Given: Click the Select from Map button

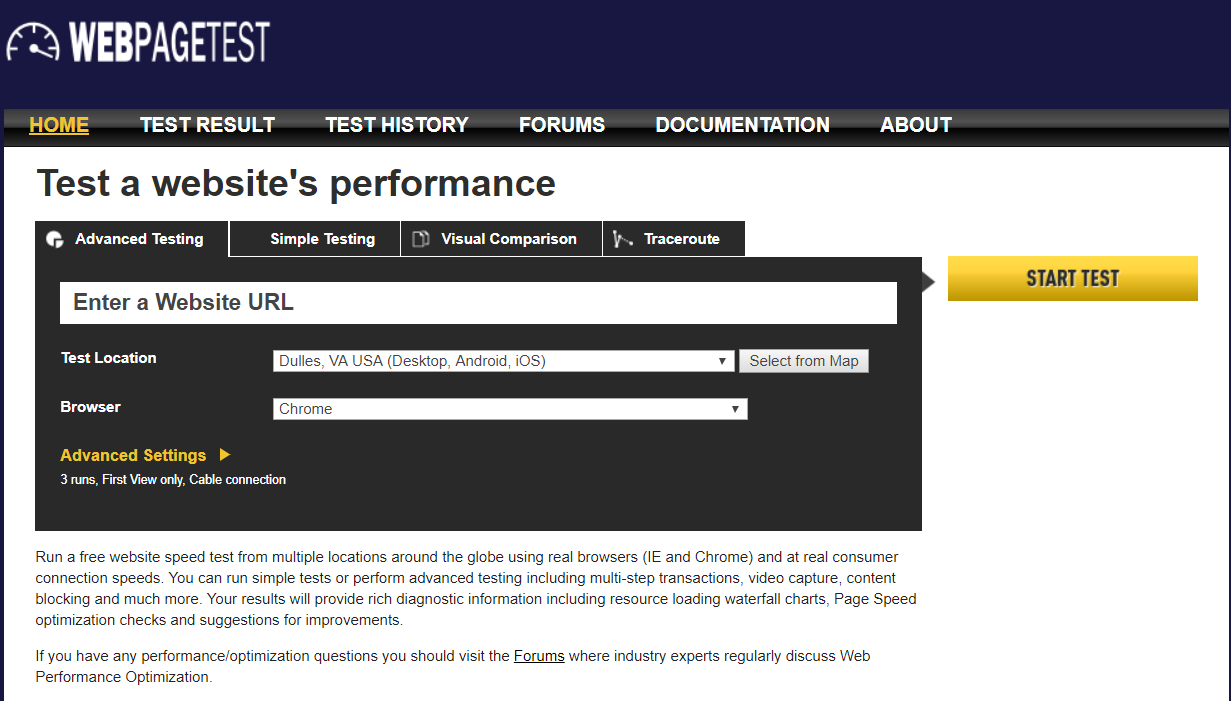Looking at the screenshot, I should point(804,361).
